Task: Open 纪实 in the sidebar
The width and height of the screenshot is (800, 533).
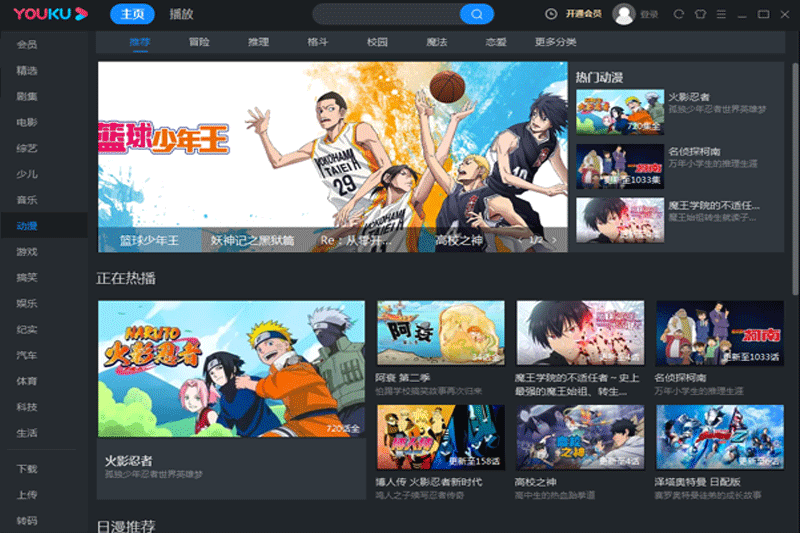Action: (27, 329)
